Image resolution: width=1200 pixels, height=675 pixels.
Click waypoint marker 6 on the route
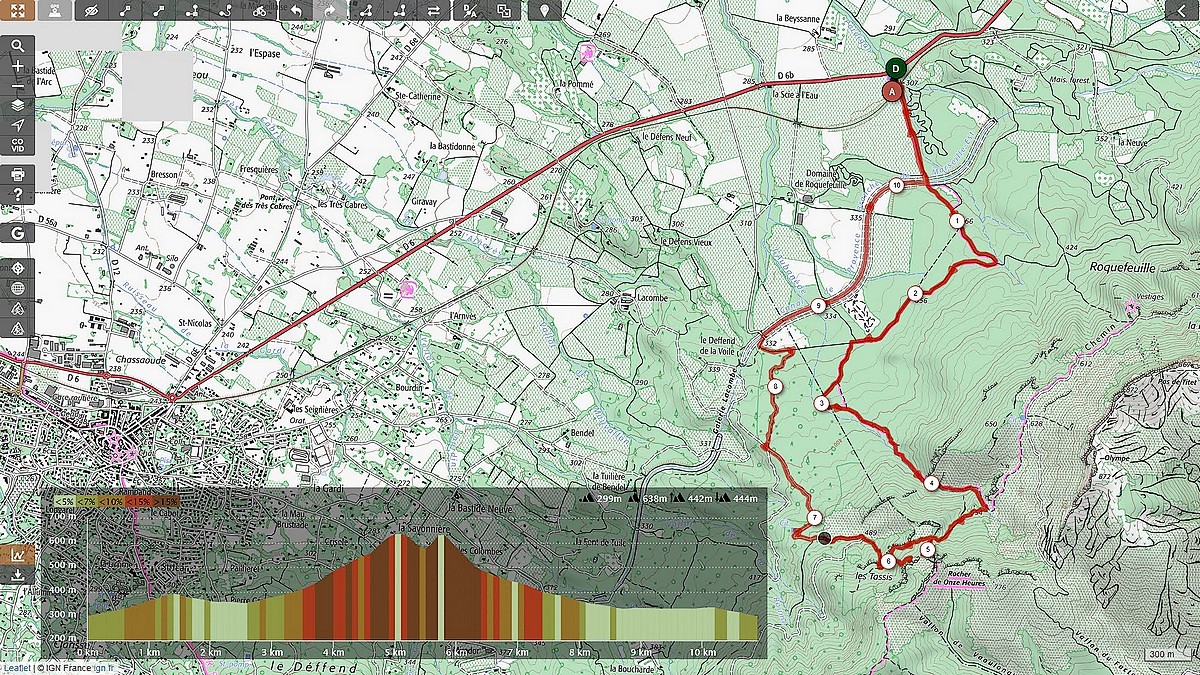pyautogui.click(x=888, y=561)
